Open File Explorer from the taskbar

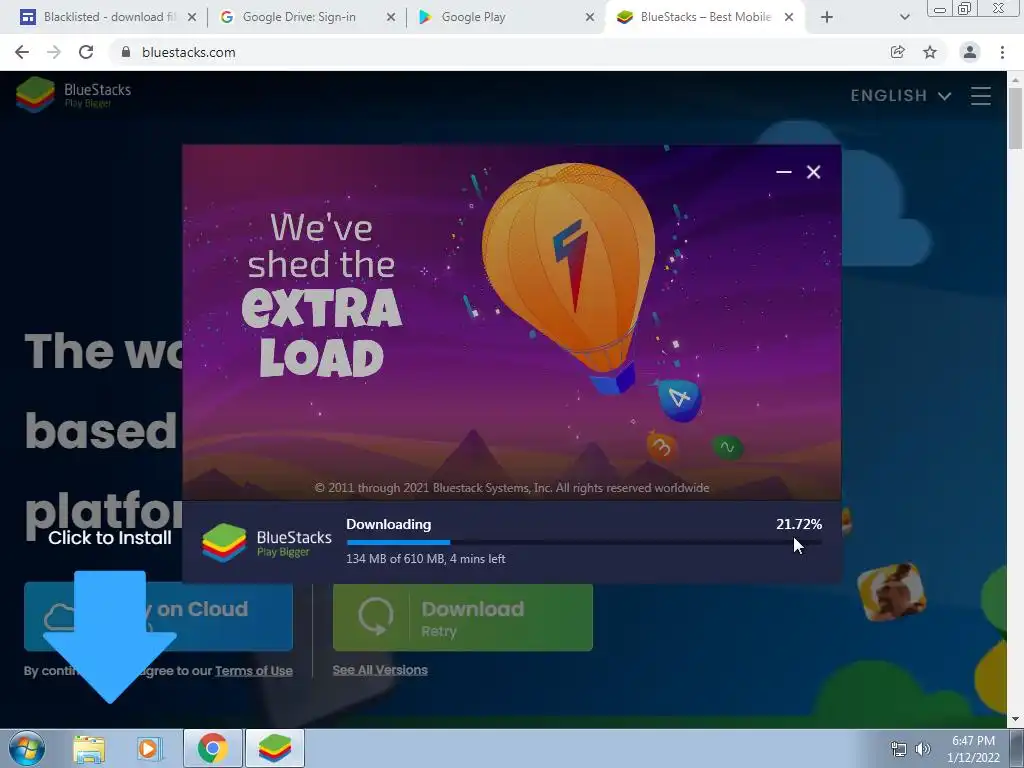89,749
